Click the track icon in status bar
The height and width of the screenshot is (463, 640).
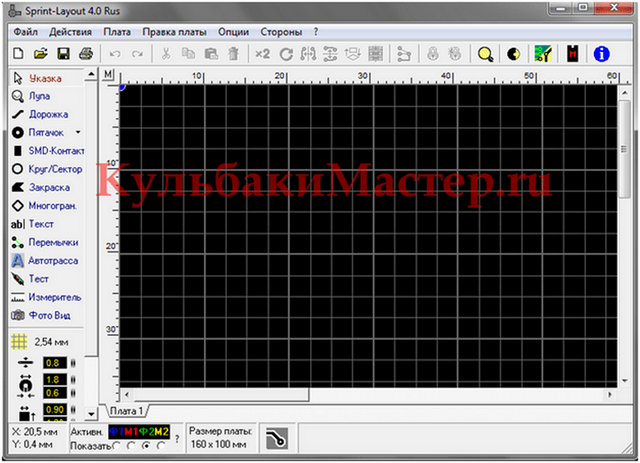pos(277,439)
